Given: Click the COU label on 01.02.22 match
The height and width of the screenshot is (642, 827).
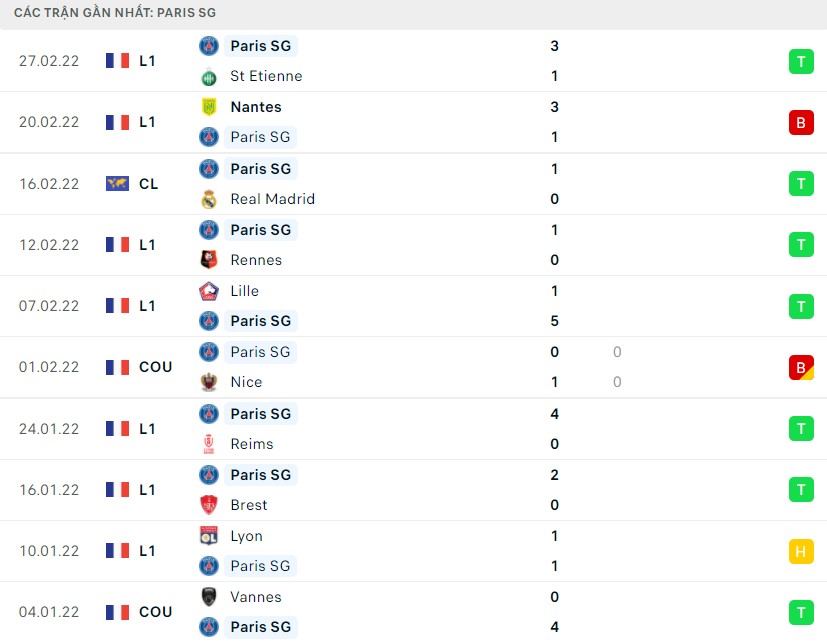Looking at the screenshot, I should click(x=156, y=367).
